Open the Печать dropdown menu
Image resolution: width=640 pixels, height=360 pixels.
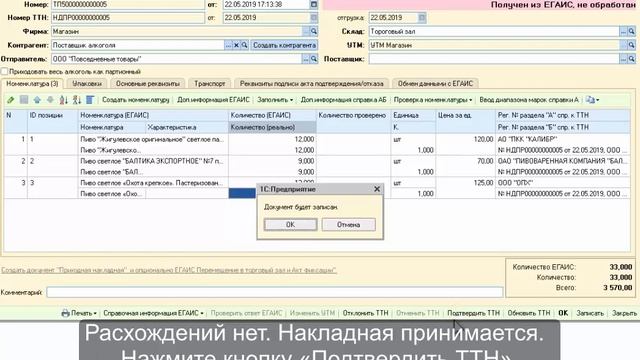[79, 313]
